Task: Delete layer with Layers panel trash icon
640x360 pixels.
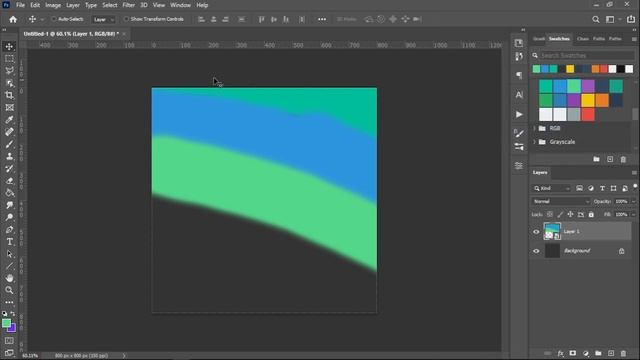Action: coord(623,353)
